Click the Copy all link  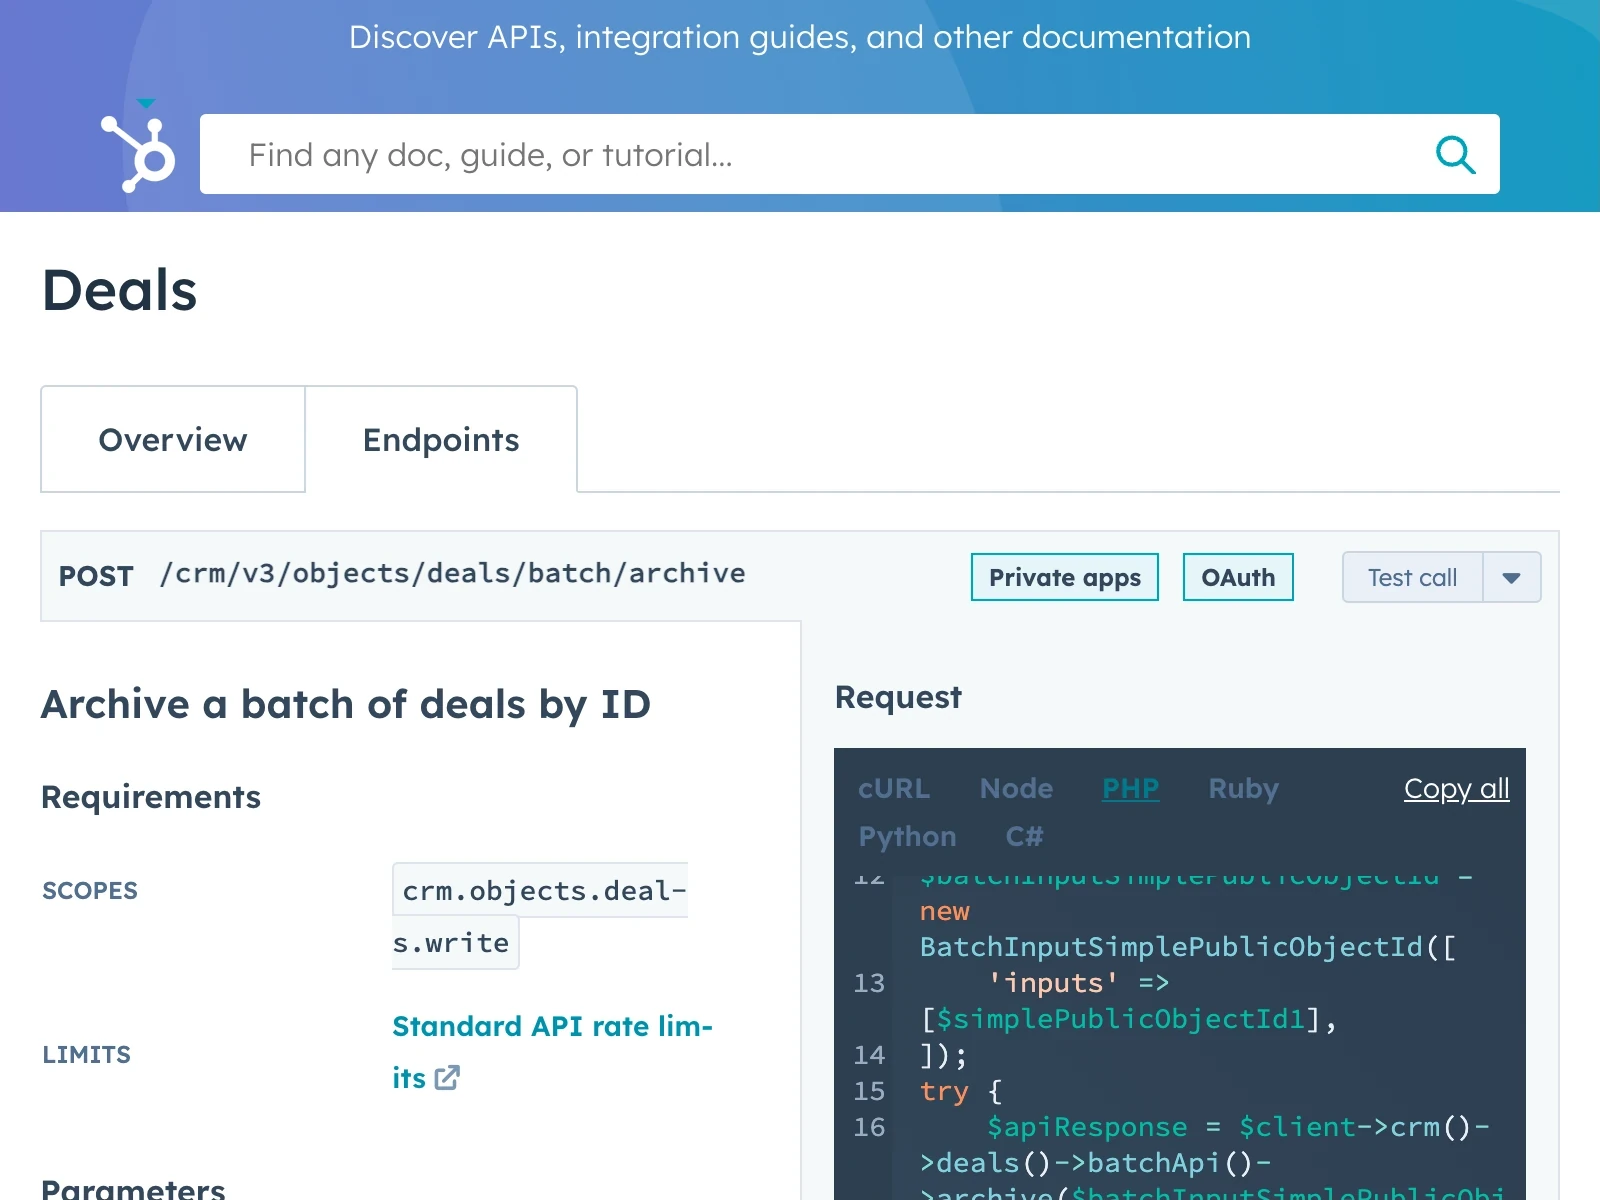[1456, 789]
